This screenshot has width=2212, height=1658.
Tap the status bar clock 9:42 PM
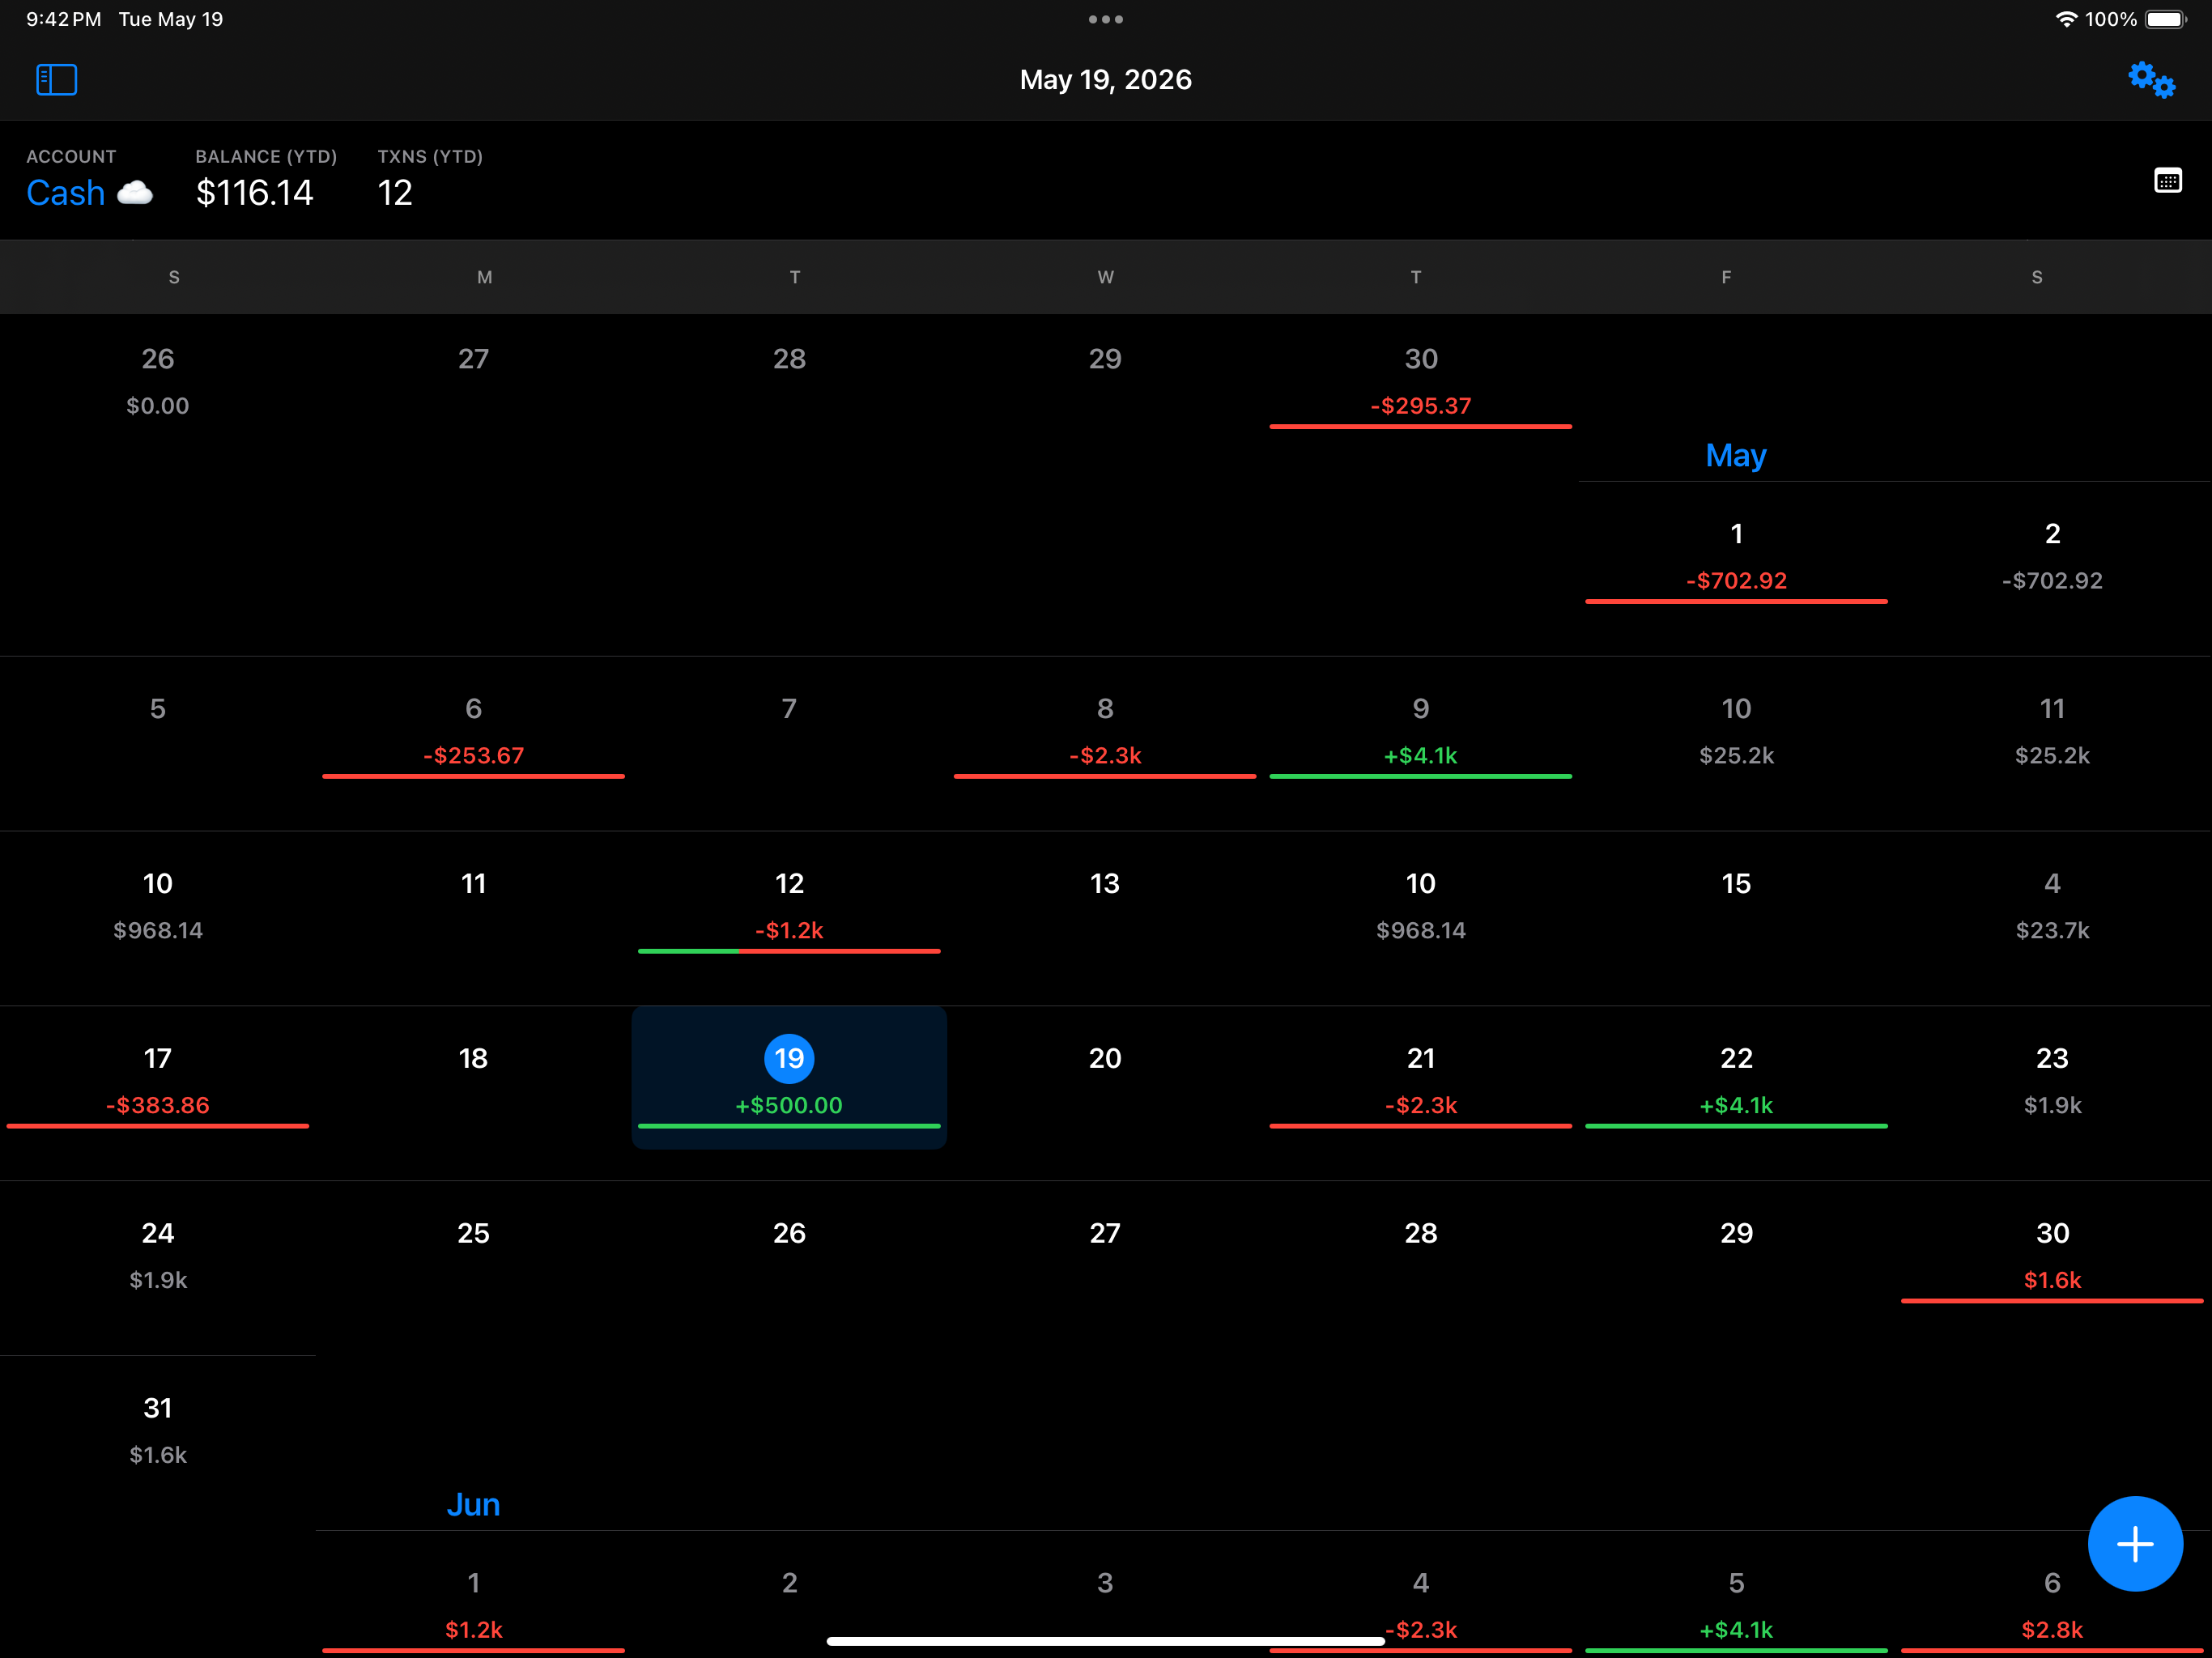(x=63, y=19)
